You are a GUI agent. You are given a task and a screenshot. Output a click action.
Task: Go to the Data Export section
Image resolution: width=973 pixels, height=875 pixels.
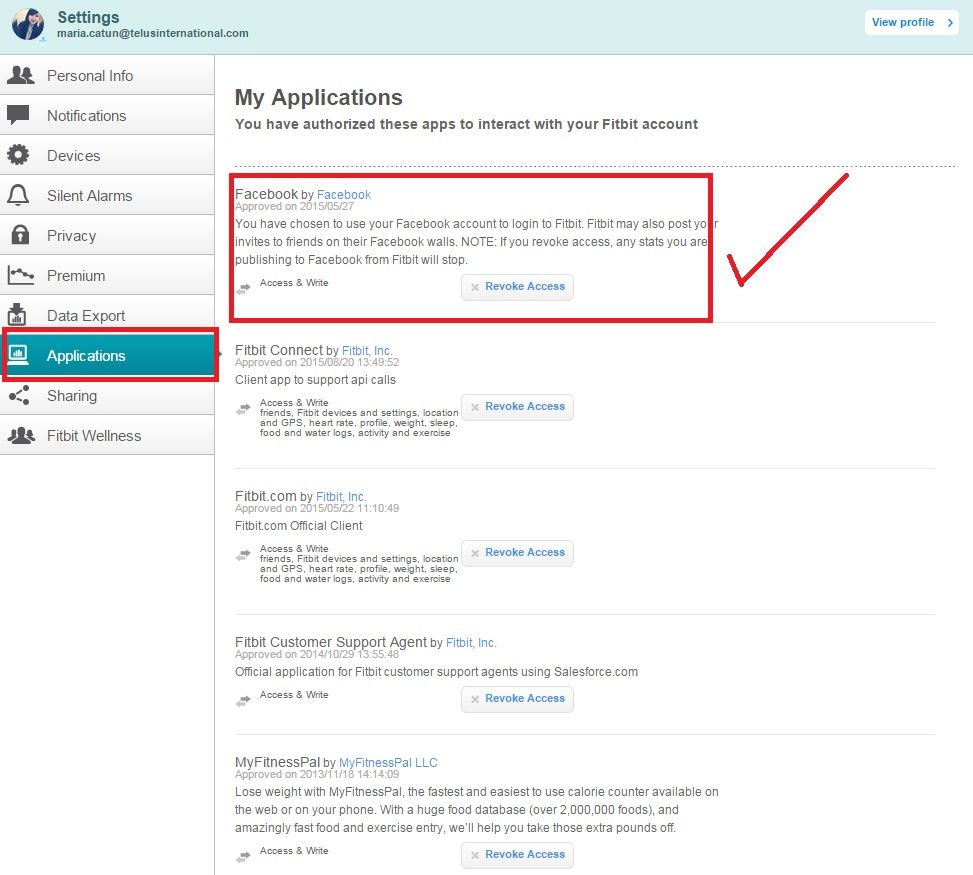click(x=107, y=315)
